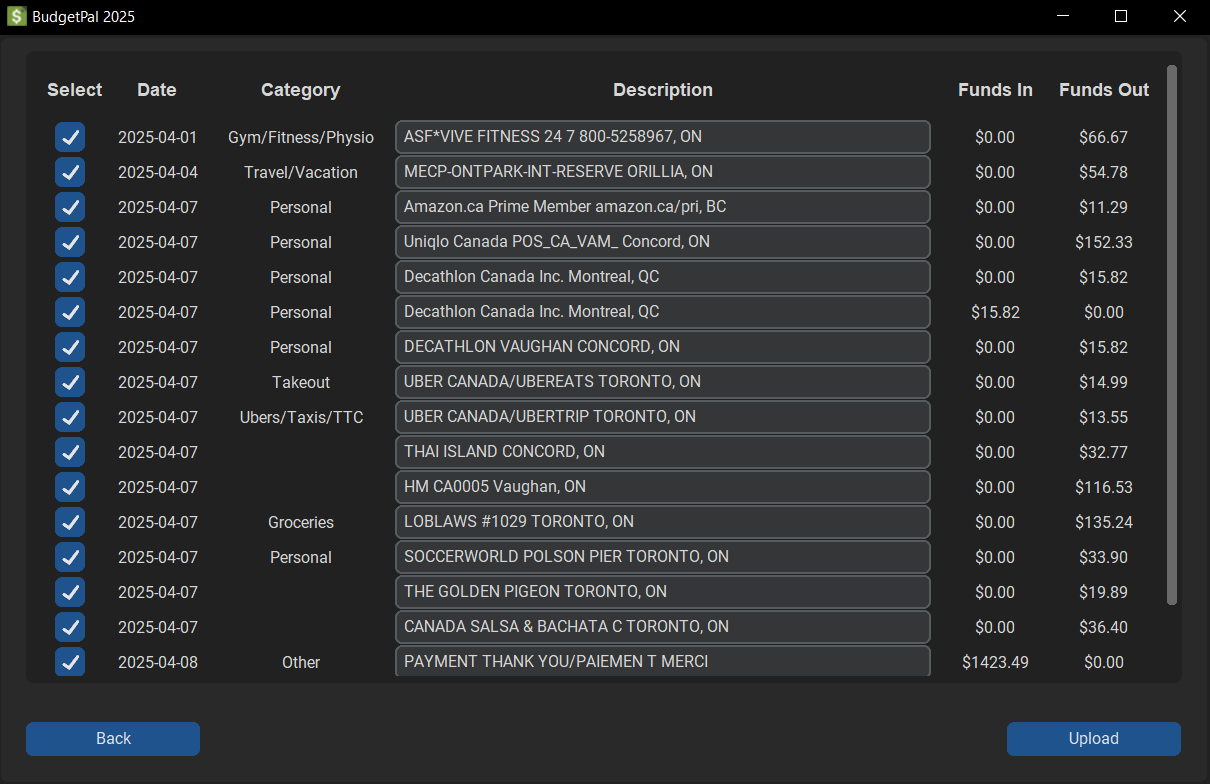Click the Funds Out column header
Viewport: 1210px width, 784px height.
pos(1104,90)
